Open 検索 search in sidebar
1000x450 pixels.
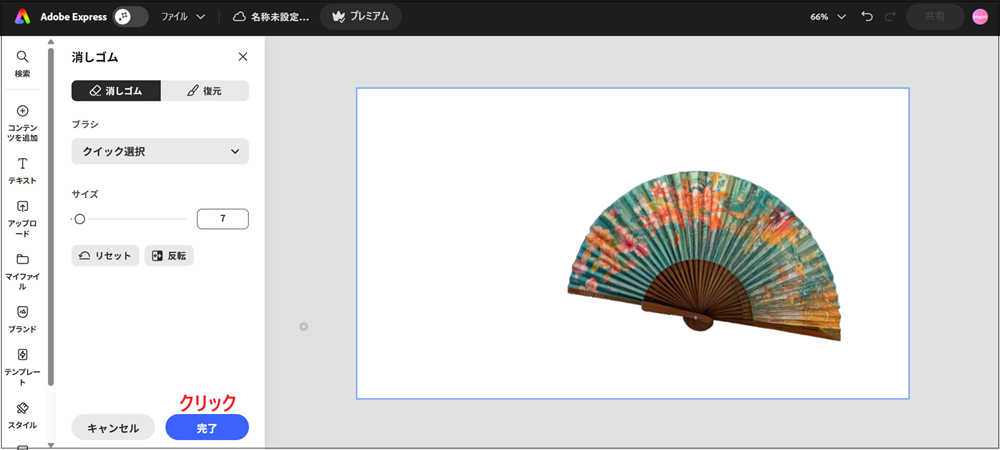[x=22, y=64]
